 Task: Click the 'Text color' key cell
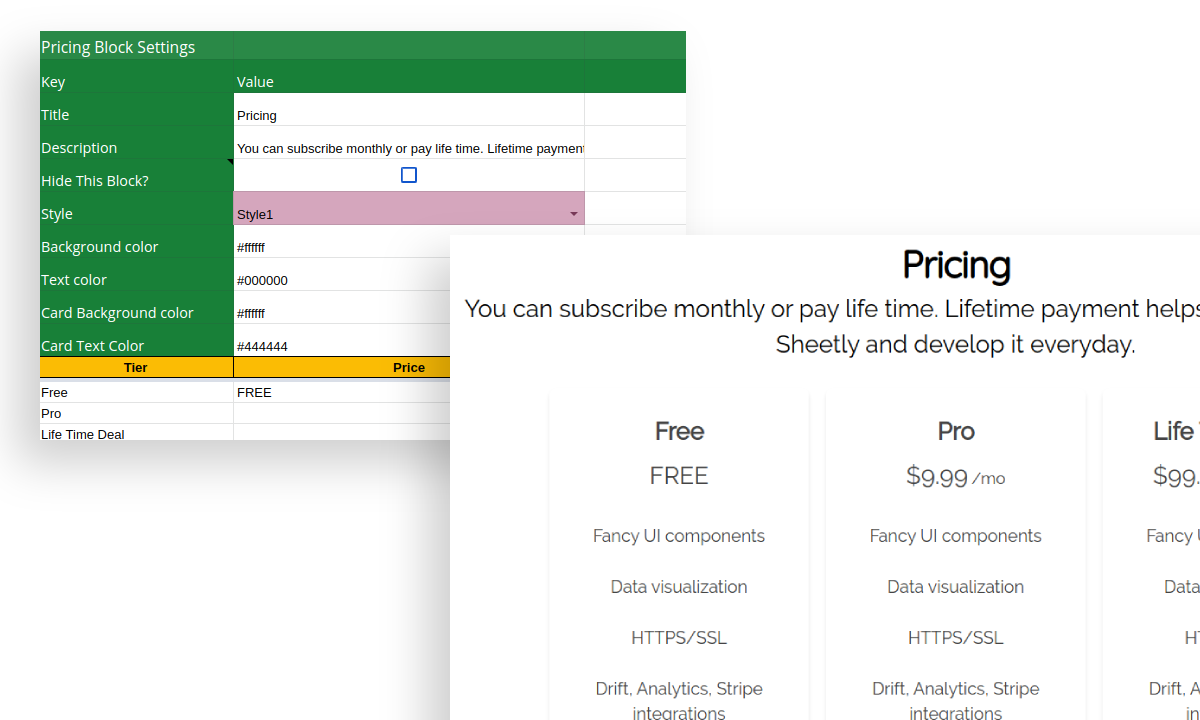point(137,275)
